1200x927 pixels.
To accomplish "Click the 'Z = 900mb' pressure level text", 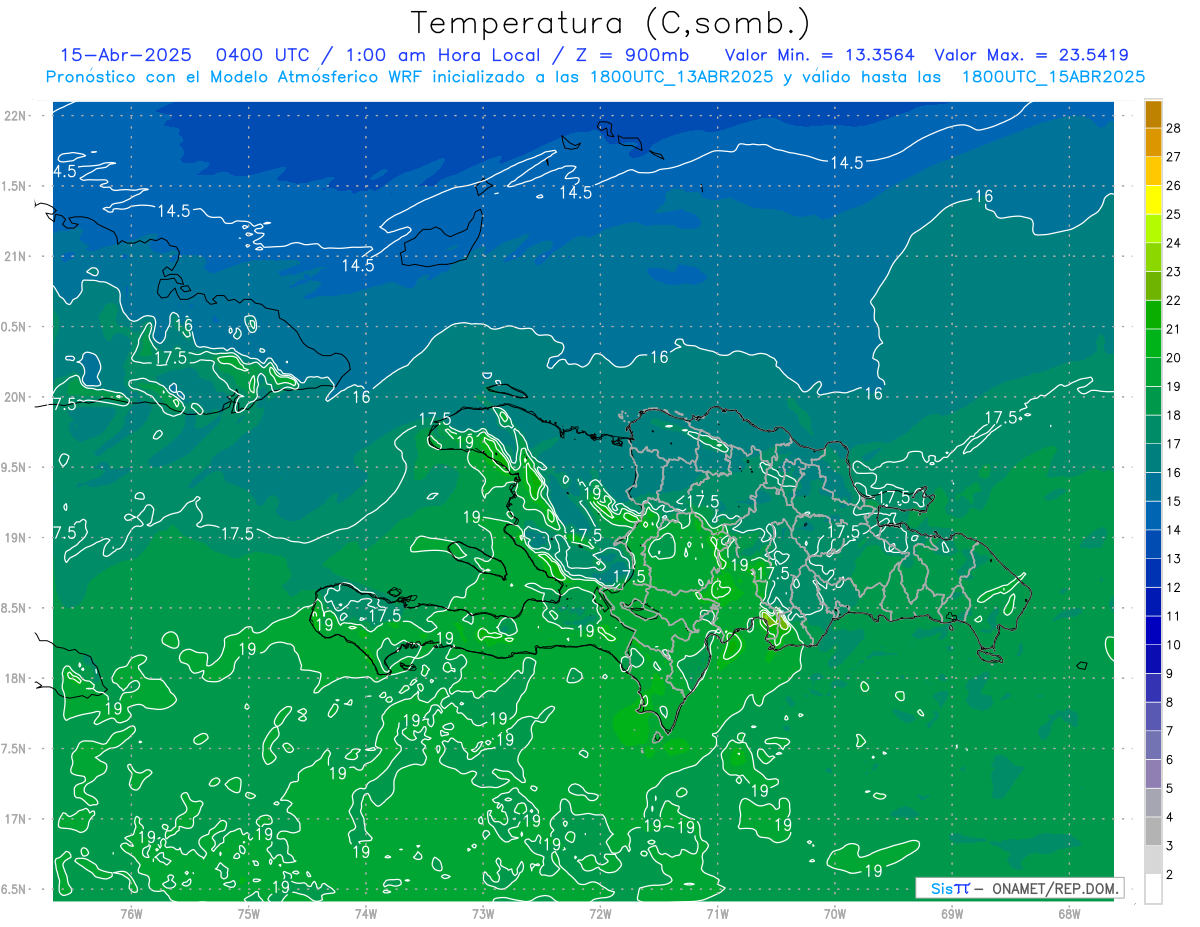I will coord(634,55).
